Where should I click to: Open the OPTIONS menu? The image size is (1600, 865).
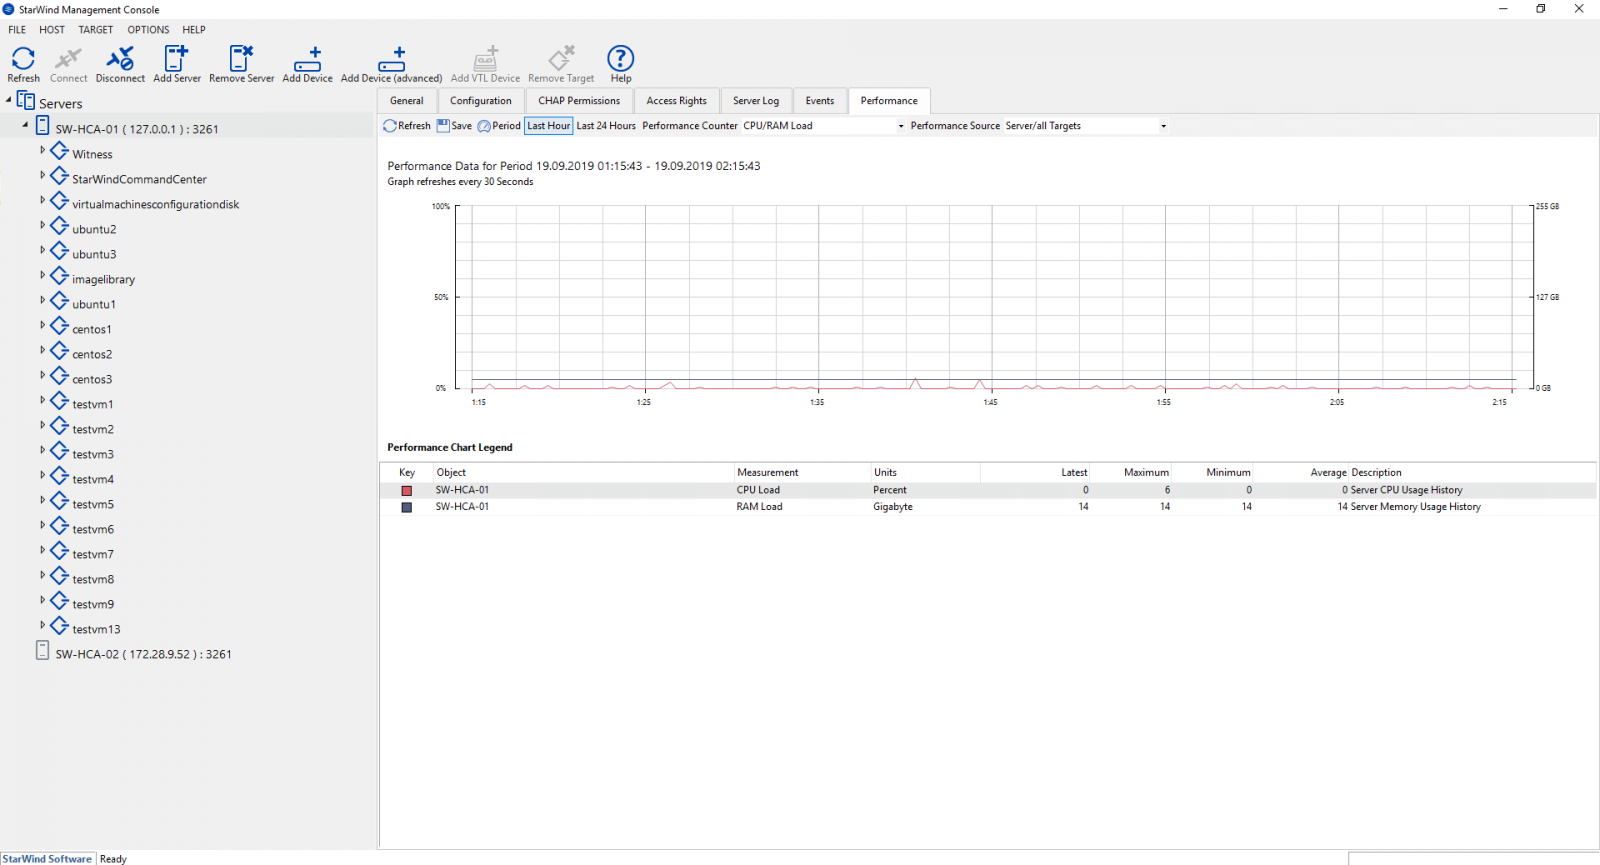[x=148, y=30]
